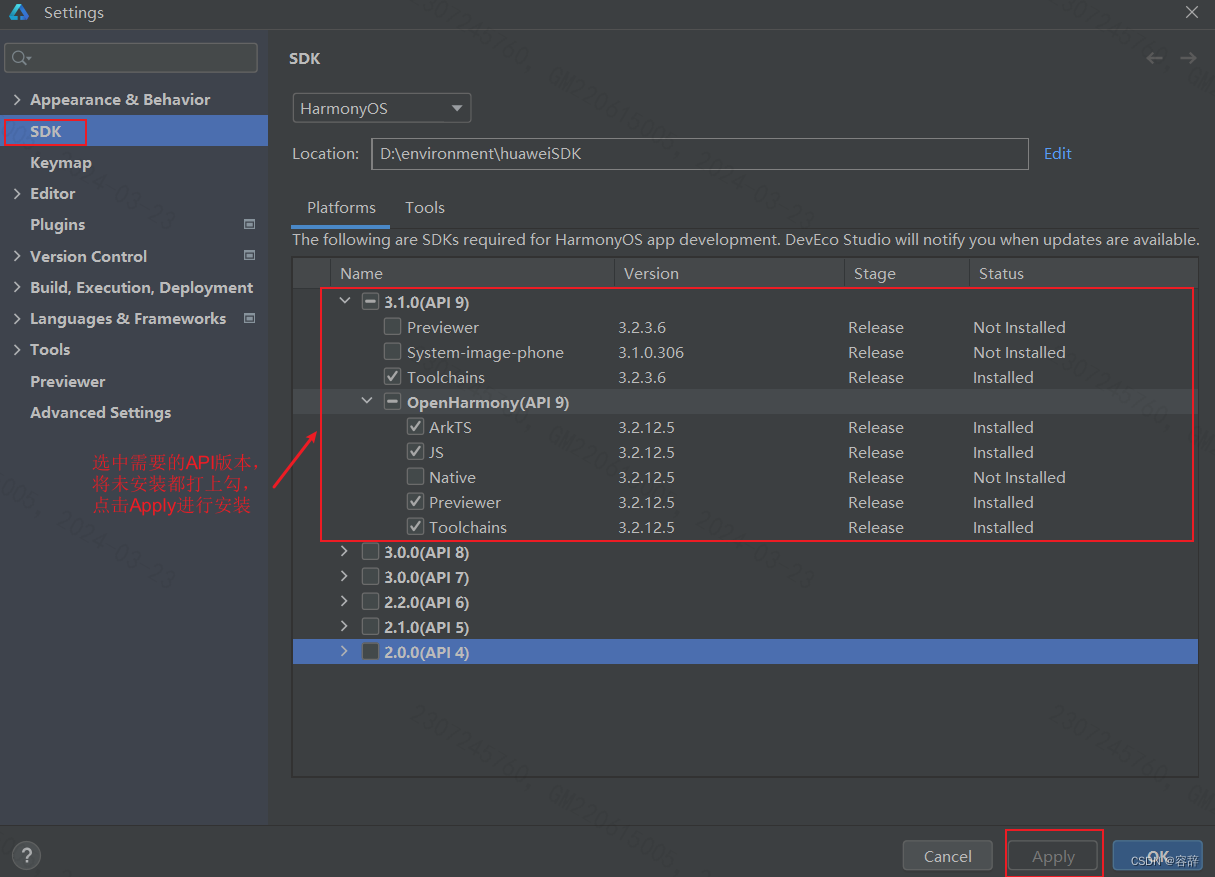Click the DevEco Studio logo icon in title bar
This screenshot has width=1215, height=877.
point(19,13)
